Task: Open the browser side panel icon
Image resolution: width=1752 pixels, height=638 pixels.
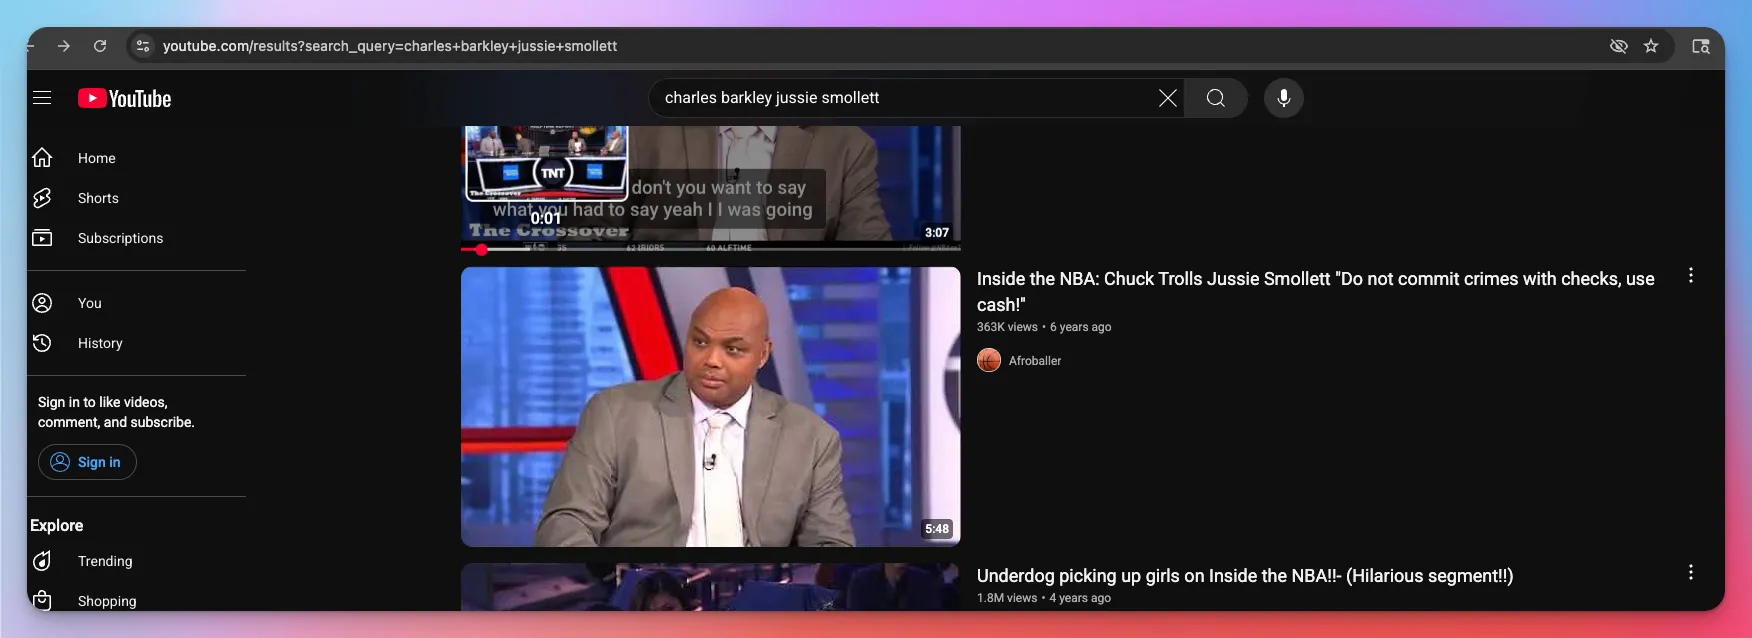Action: 1701,46
